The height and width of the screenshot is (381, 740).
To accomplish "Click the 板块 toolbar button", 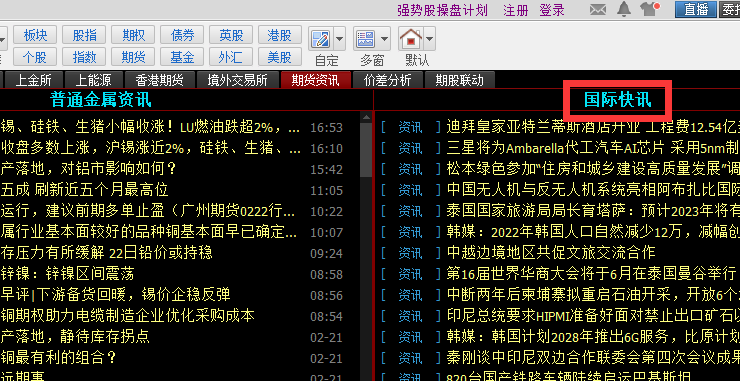I will (x=36, y=35).
